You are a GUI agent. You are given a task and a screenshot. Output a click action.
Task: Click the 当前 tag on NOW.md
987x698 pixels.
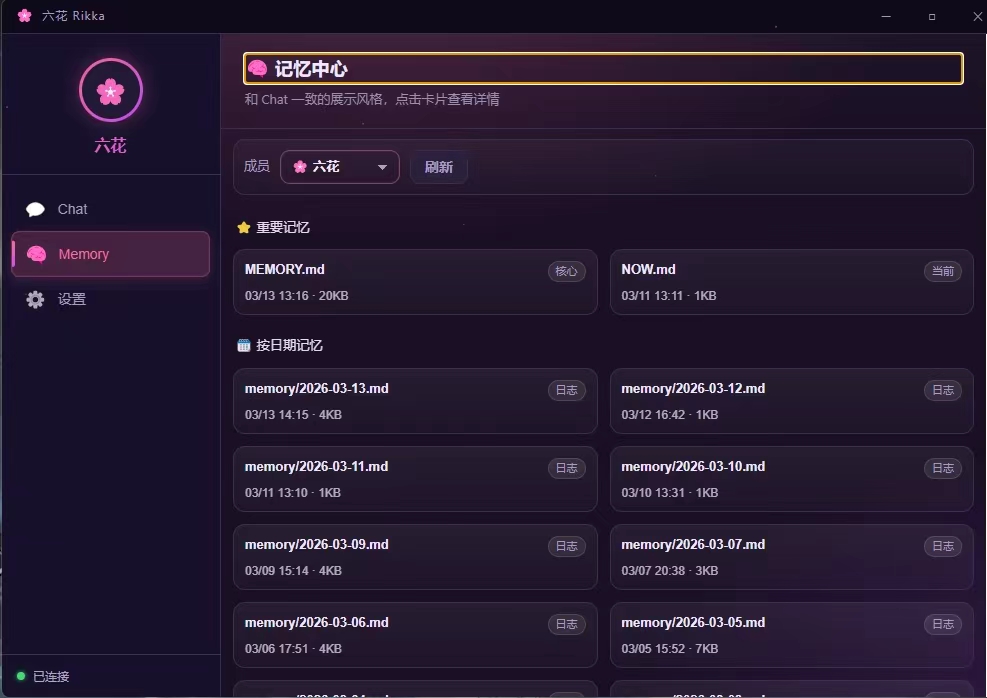942,271
